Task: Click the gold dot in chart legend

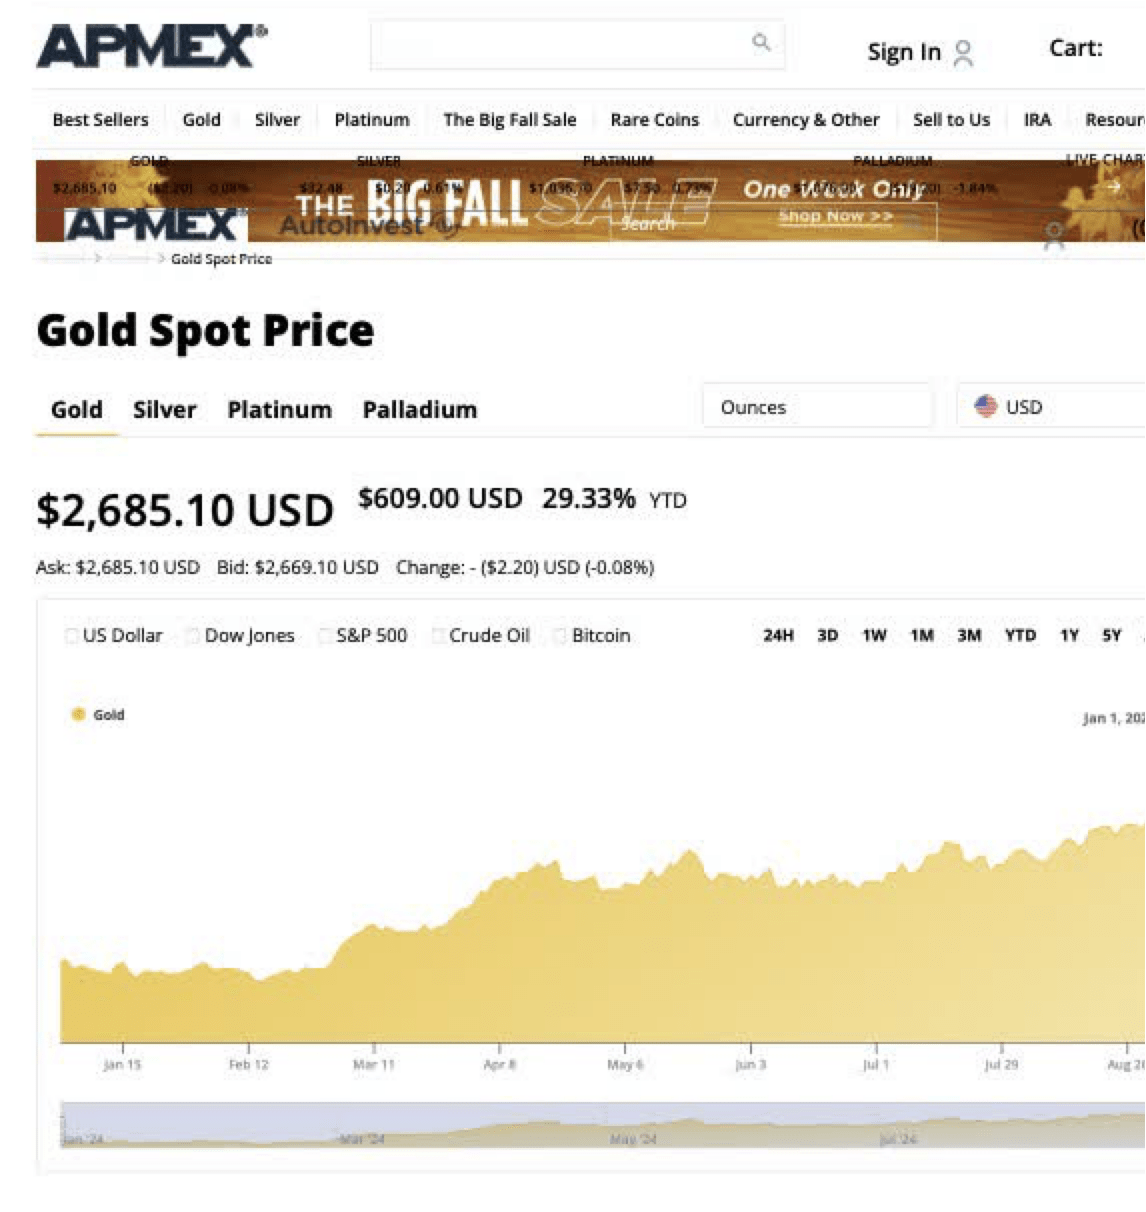Action: click(79, 714)
